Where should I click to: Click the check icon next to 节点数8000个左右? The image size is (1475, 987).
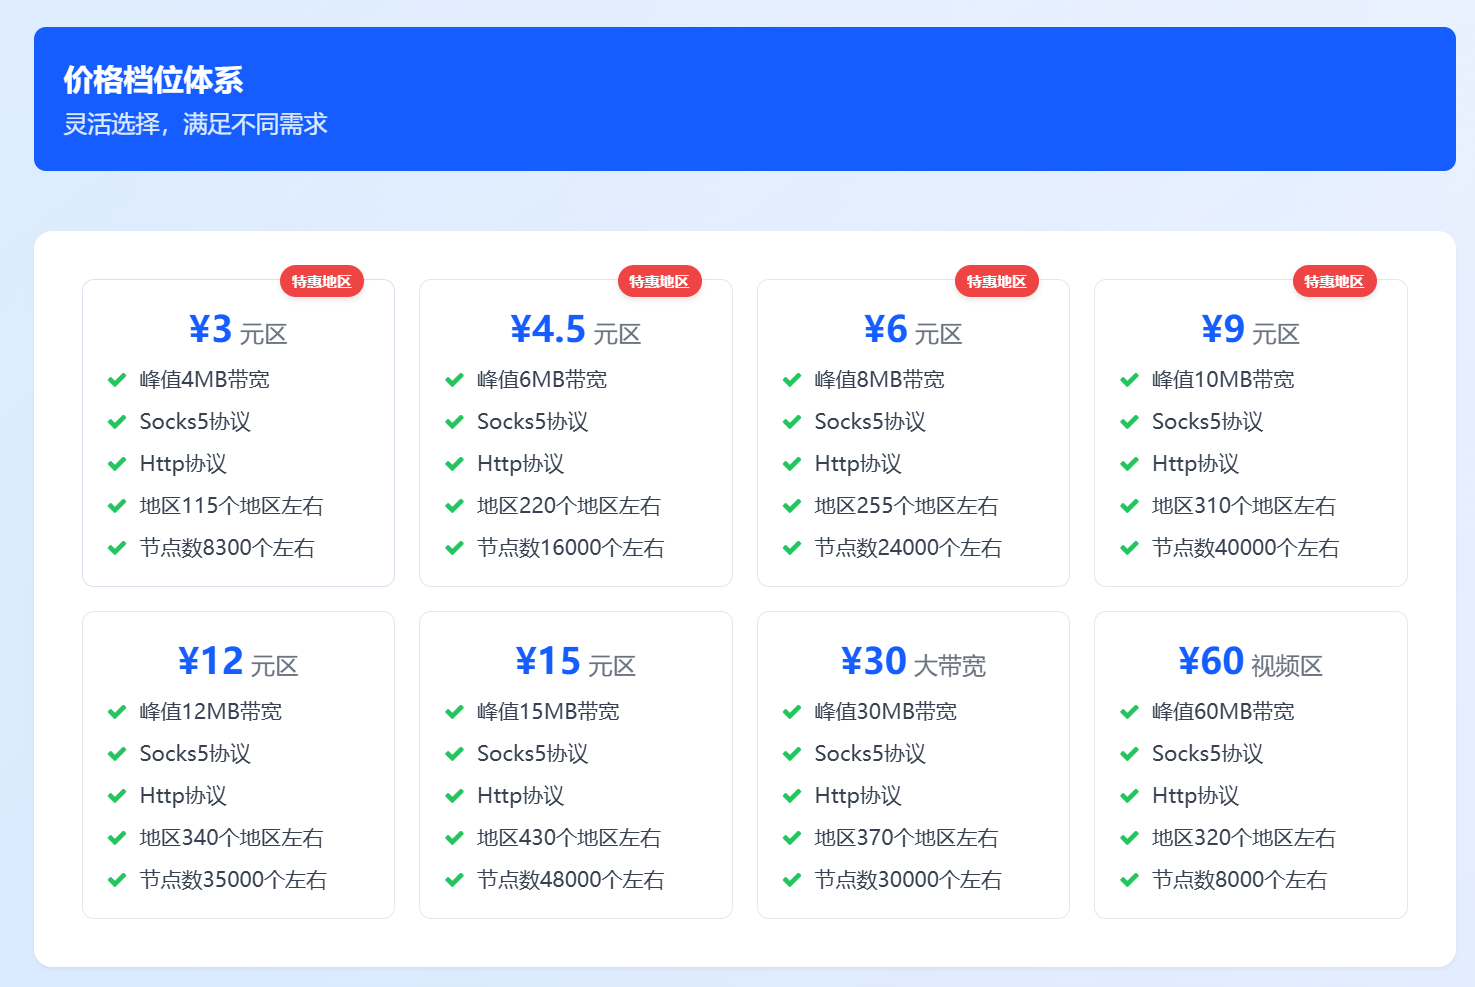coord(1129,880)
